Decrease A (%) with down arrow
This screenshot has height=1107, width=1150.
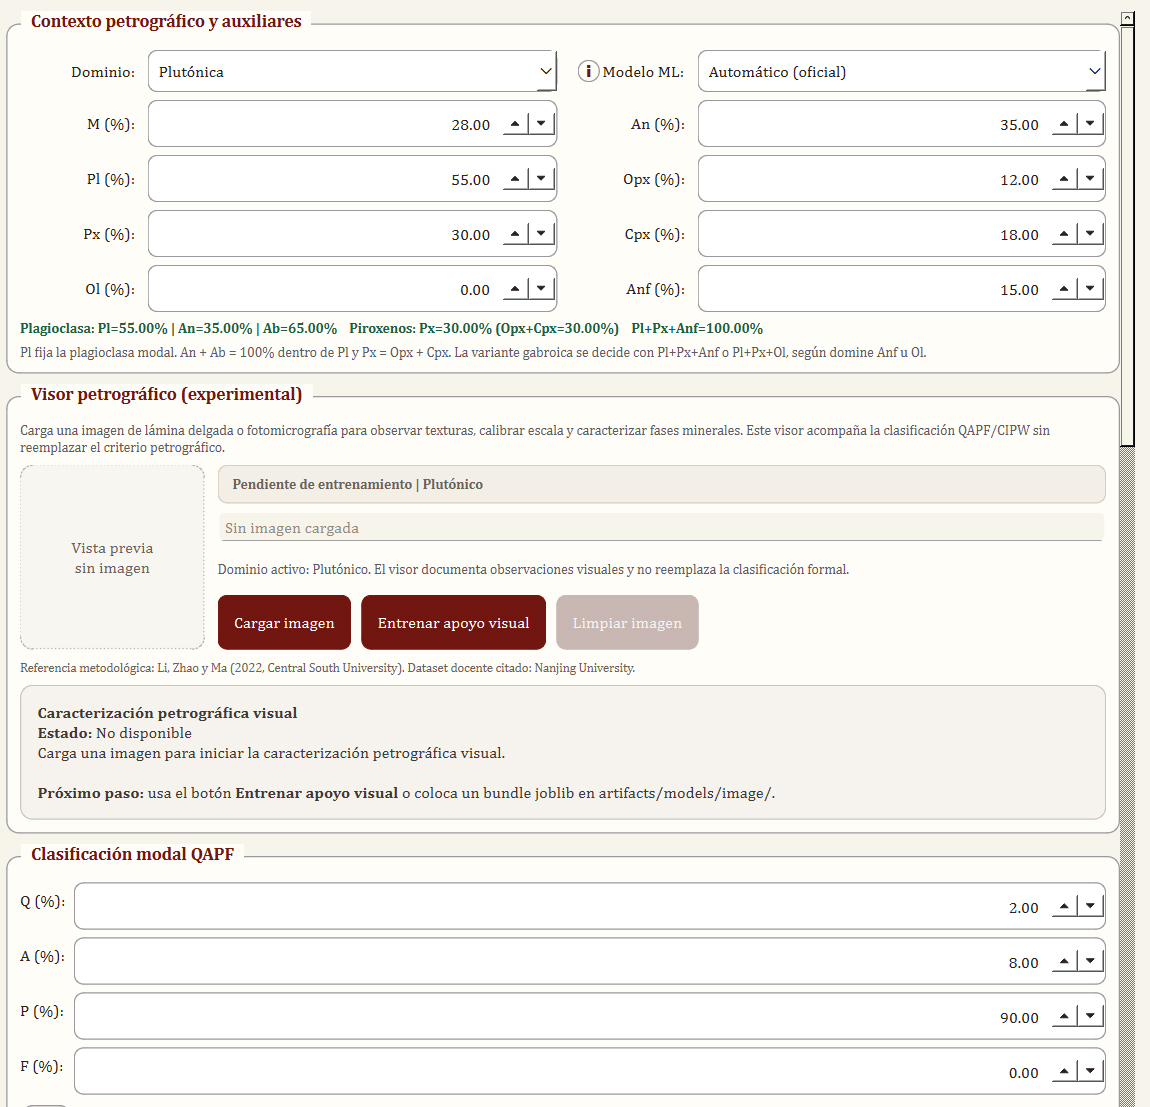tap(1091, 961)
